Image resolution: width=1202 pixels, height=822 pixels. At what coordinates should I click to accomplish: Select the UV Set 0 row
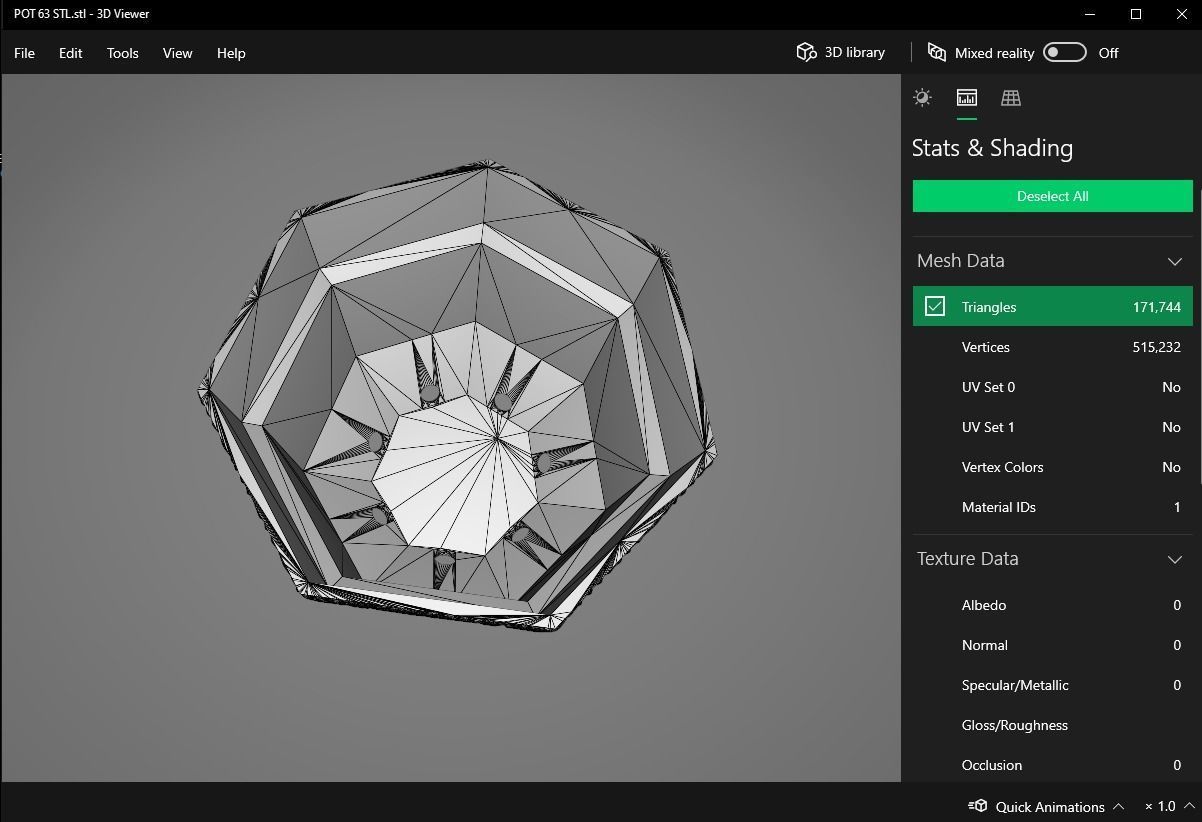point(1052,387)
